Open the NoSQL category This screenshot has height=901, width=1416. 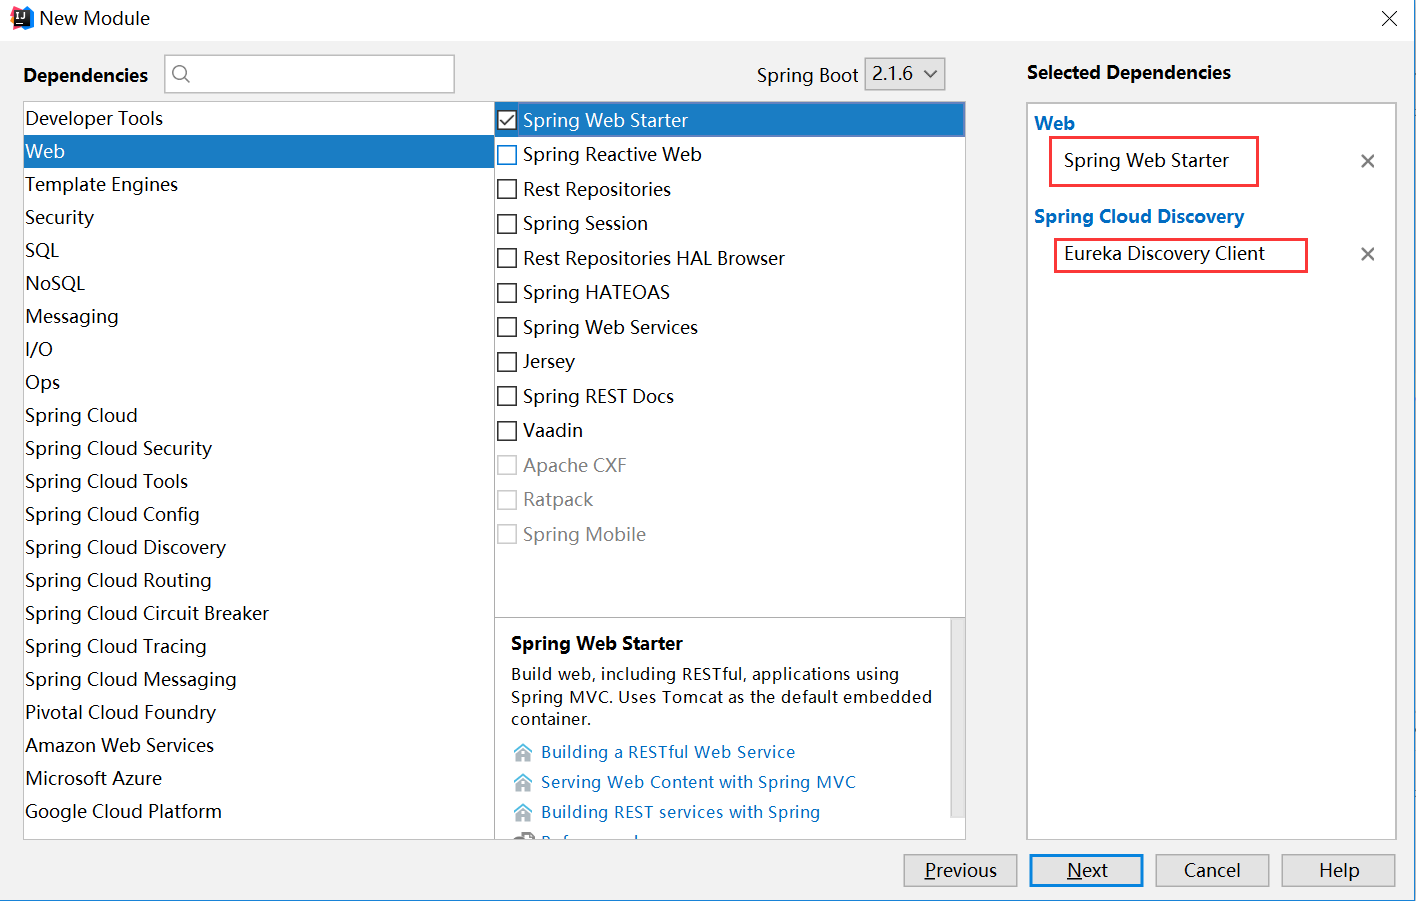click(258, 283)
